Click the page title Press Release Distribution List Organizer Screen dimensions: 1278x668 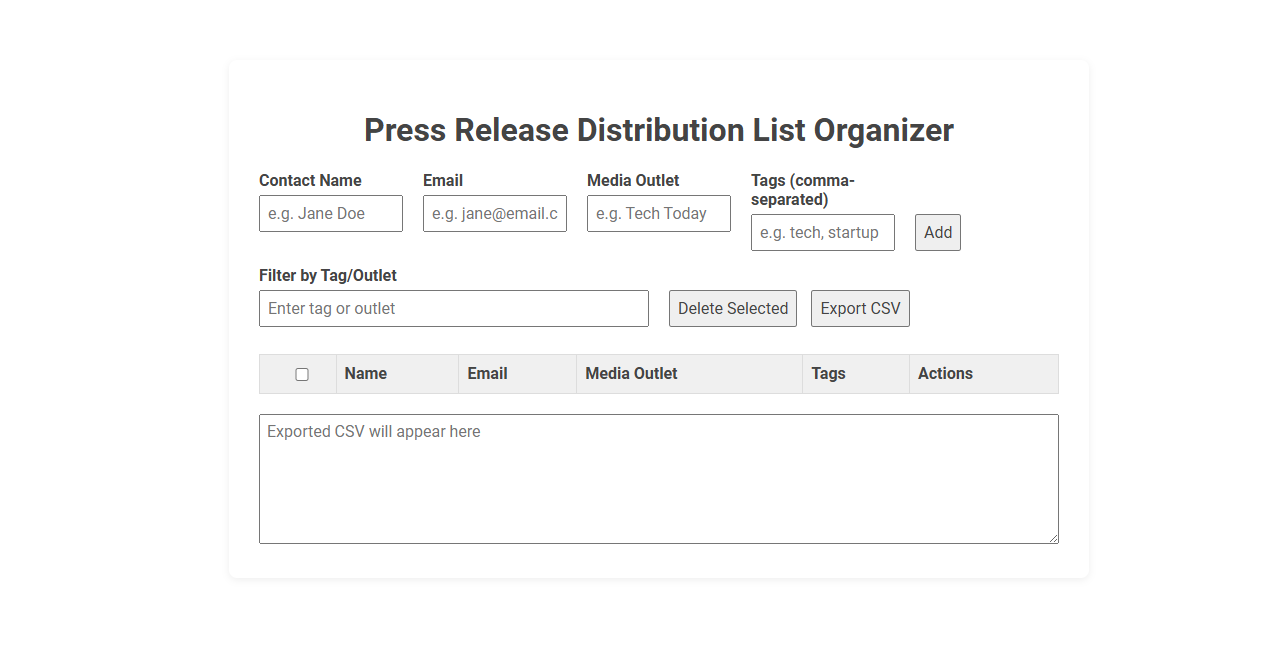tap(659, 130)
